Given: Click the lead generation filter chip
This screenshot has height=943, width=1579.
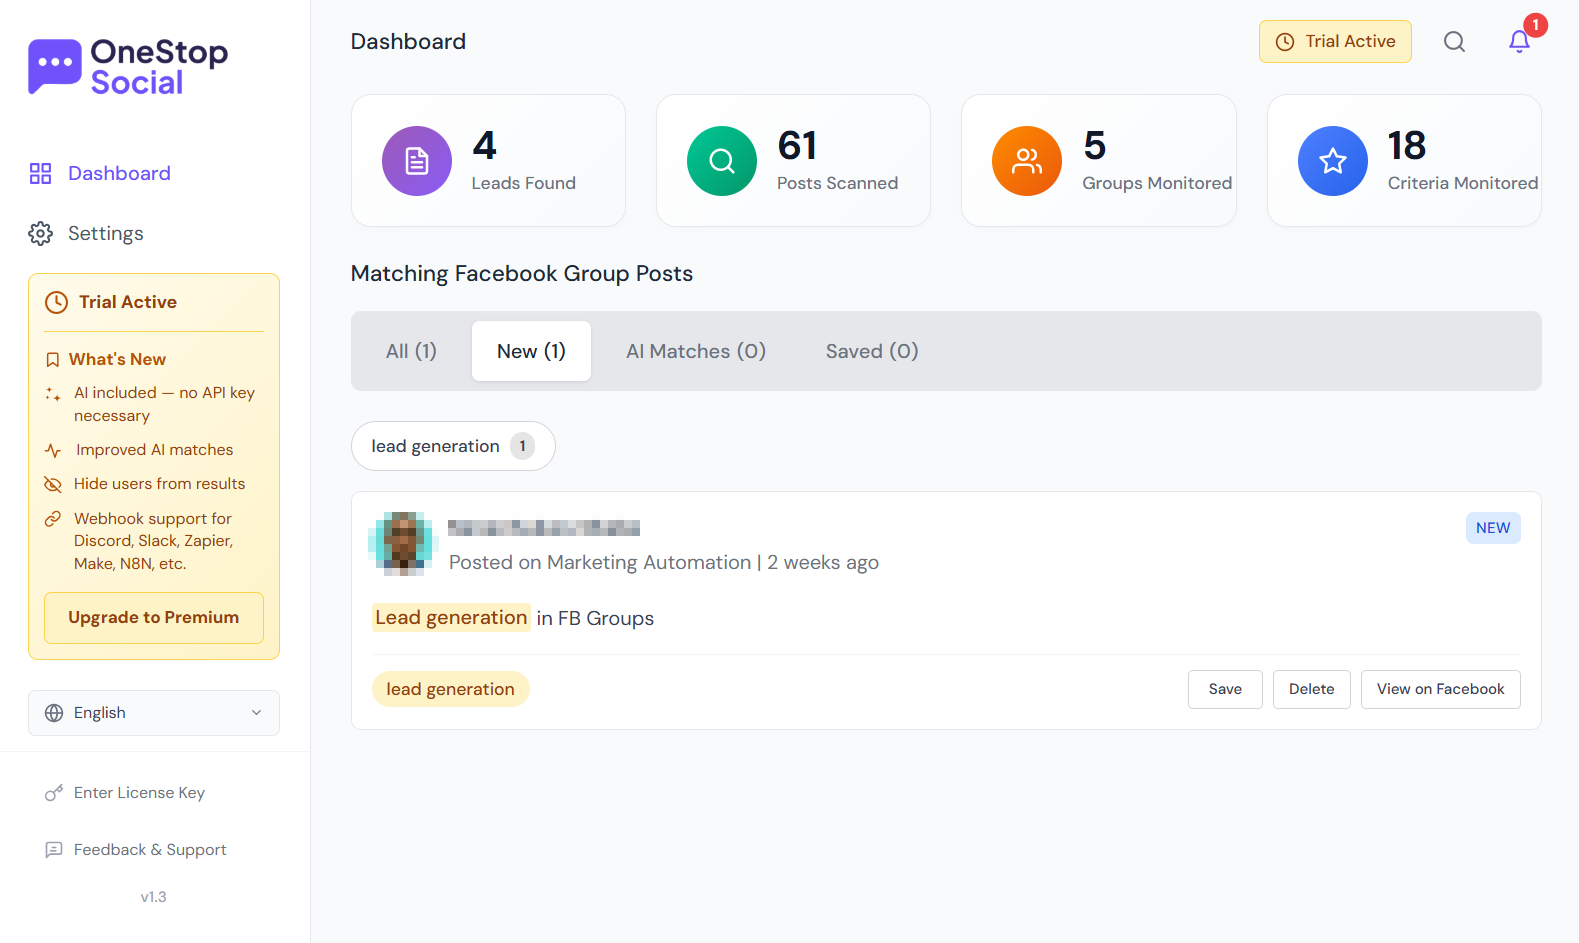Looking at the screenshot, I should 453,446.
